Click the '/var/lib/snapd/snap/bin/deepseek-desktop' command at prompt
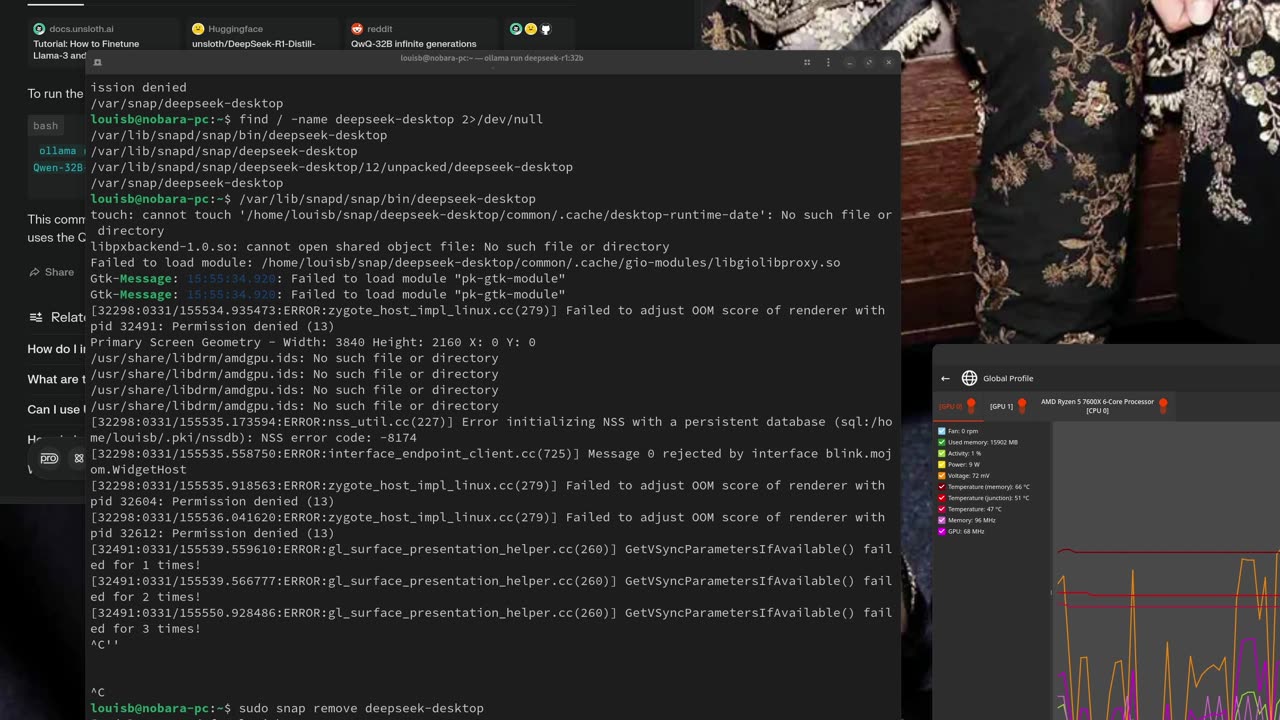This screenshot has width=1280, height=720. (x=387, y=199)
